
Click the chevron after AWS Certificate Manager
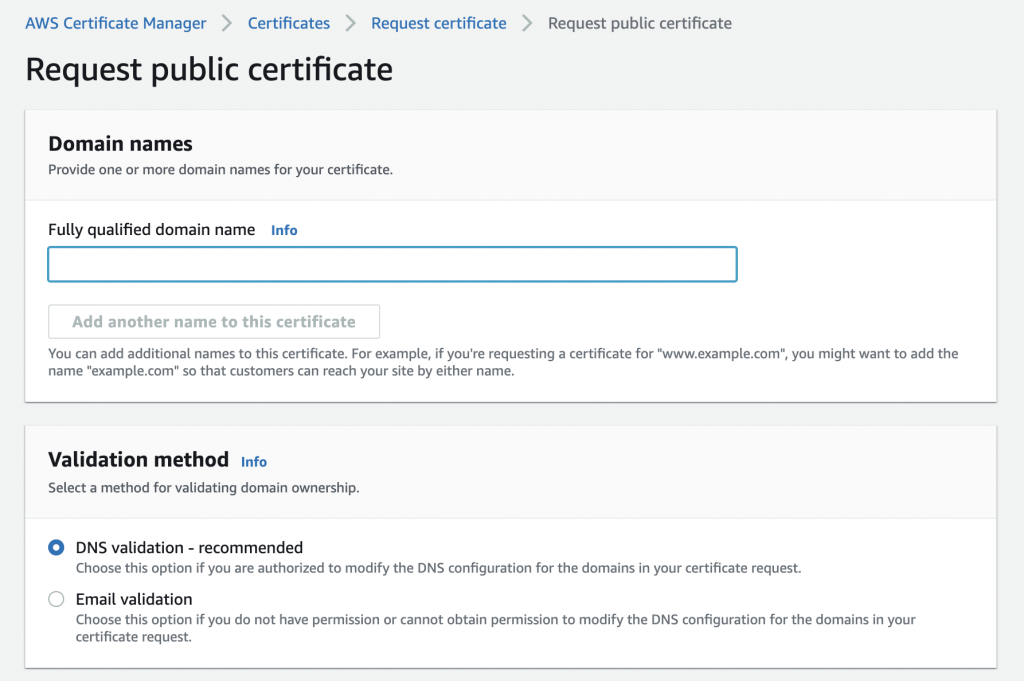[228, 23]
